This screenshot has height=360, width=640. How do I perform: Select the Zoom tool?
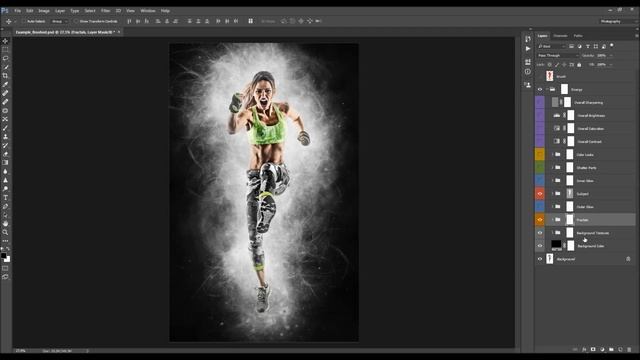coord(5,232)
